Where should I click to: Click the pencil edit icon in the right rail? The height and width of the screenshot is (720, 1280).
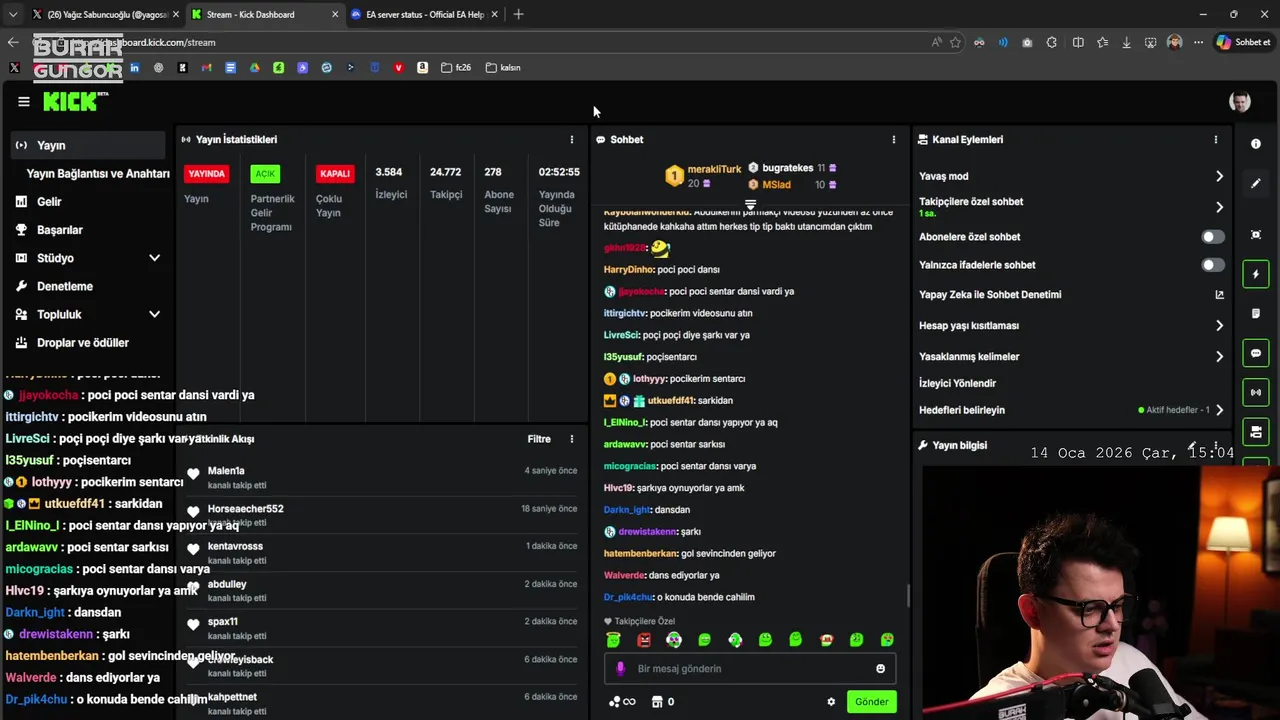pos(1256,184)
